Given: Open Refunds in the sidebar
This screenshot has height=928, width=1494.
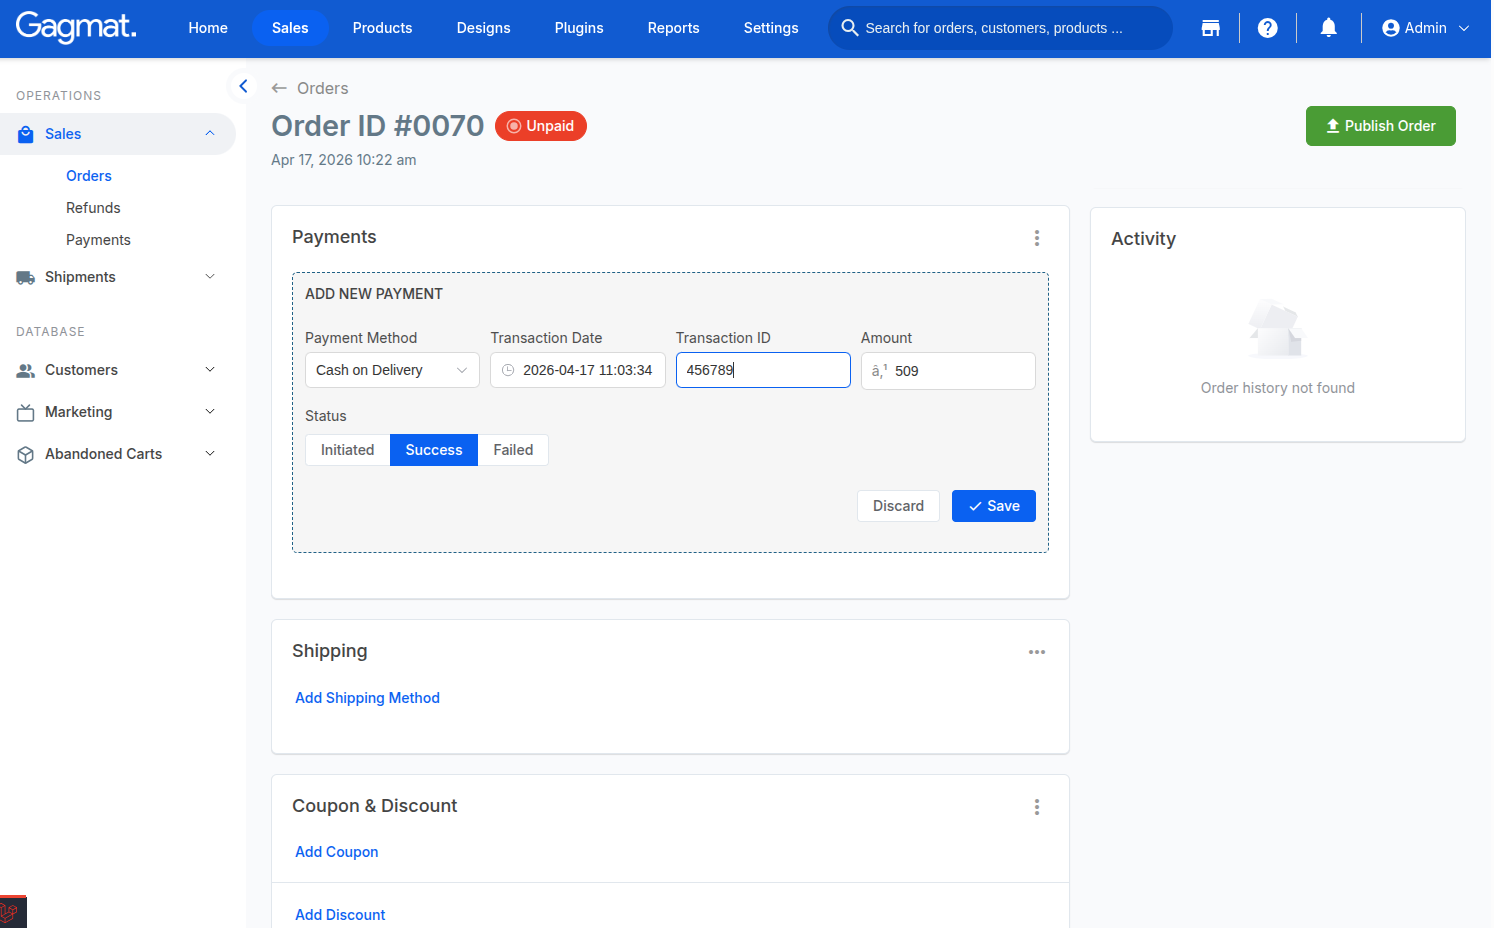Looking at the screenshot, I should (x=93, y=208).
